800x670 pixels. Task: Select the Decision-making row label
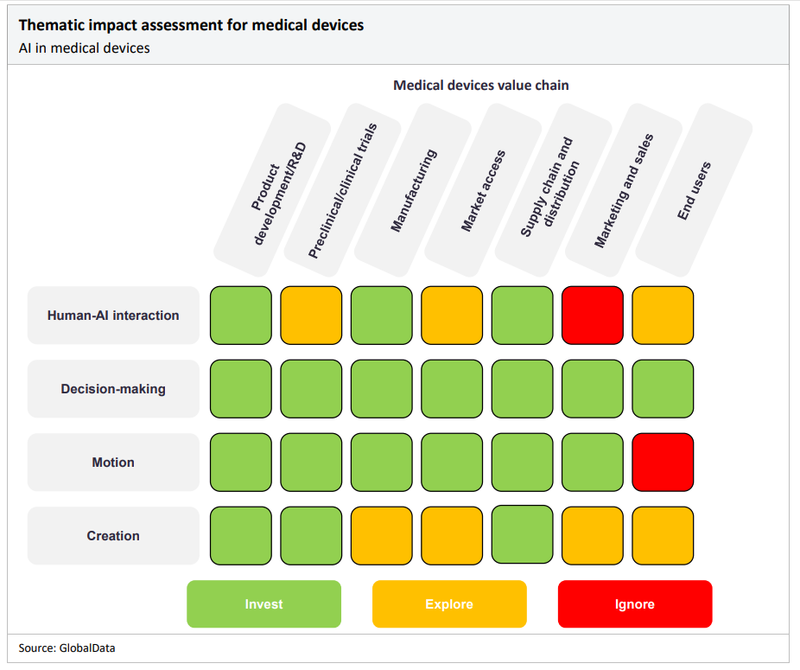pos(113,389)
